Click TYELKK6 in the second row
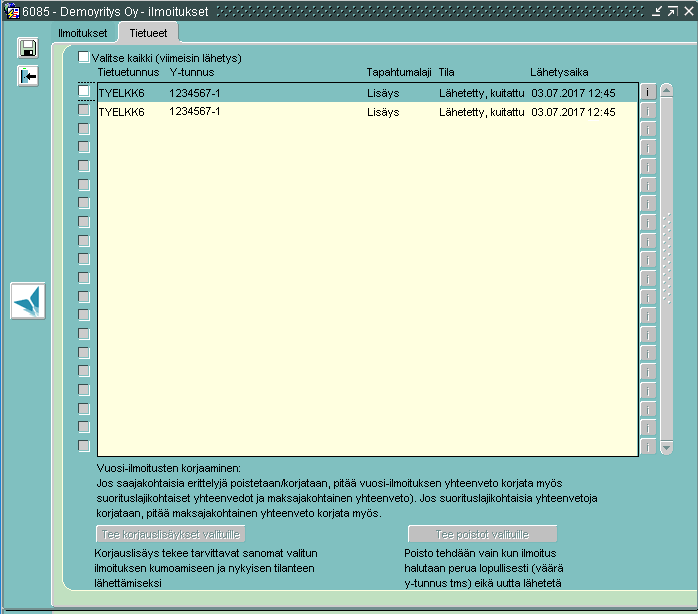Screen dimensions: 698x614 pos(122,112)
